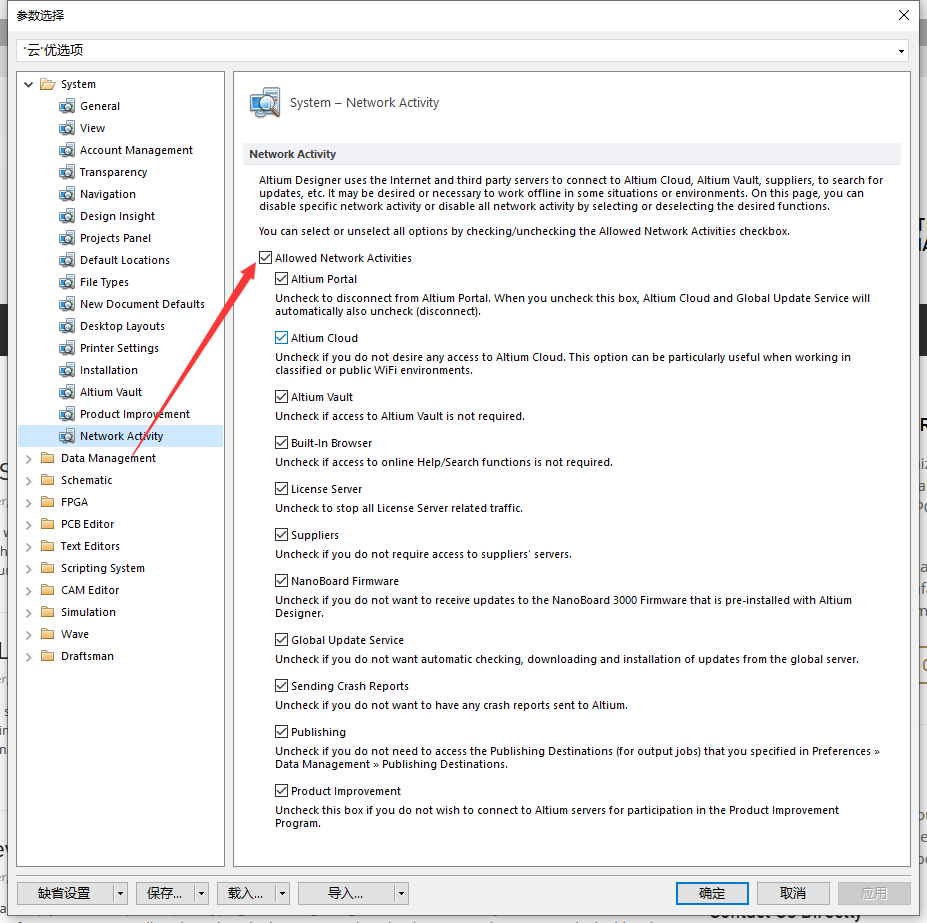This screenshot has height=923, width=927.
Task: Click the Schematic folder icon
Action: (x=48, y=480)
